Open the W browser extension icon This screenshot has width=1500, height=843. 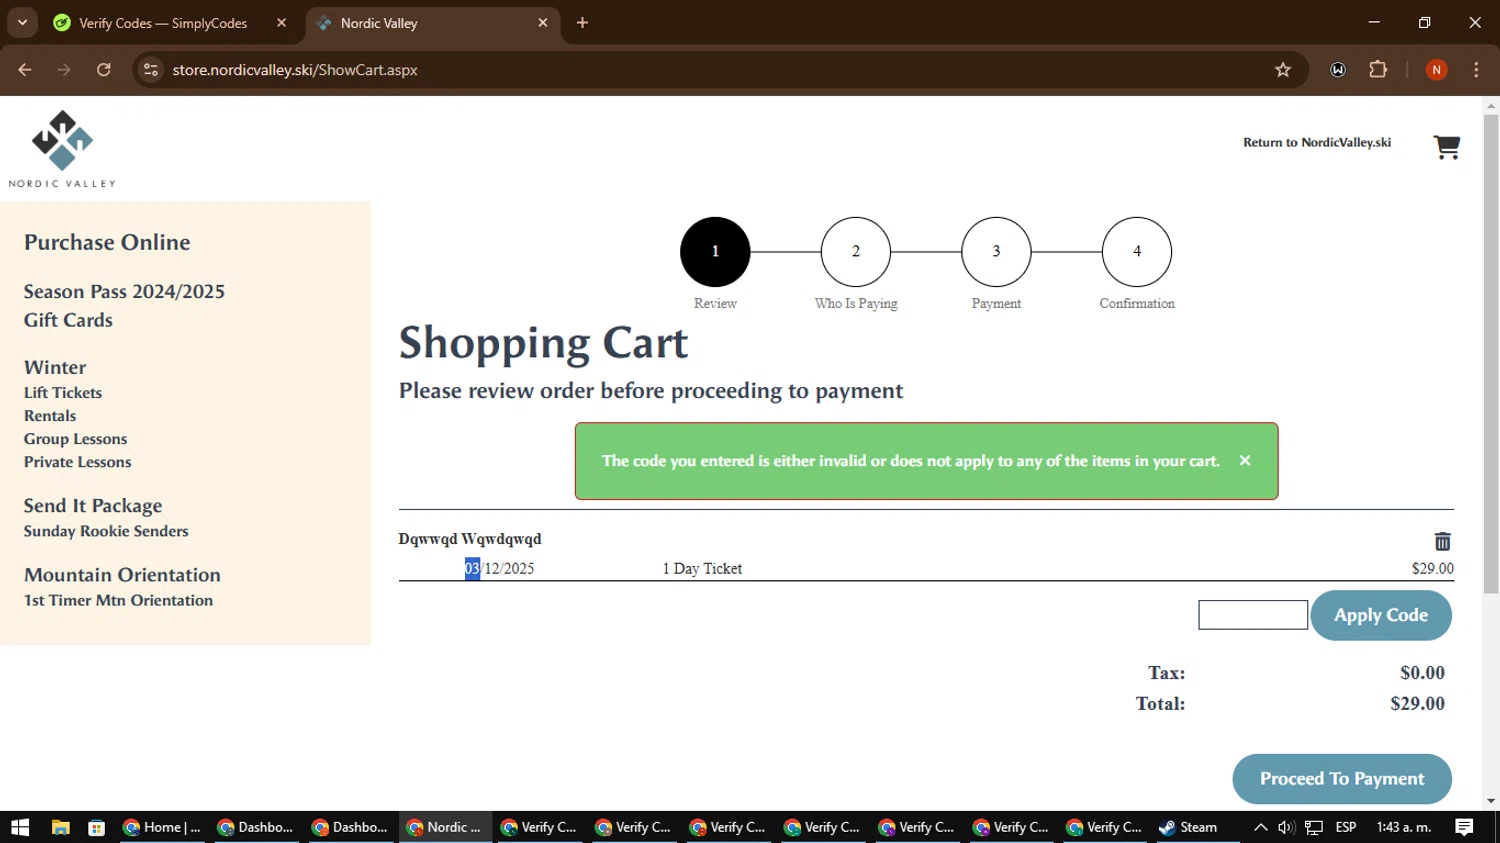[1338, 70]
